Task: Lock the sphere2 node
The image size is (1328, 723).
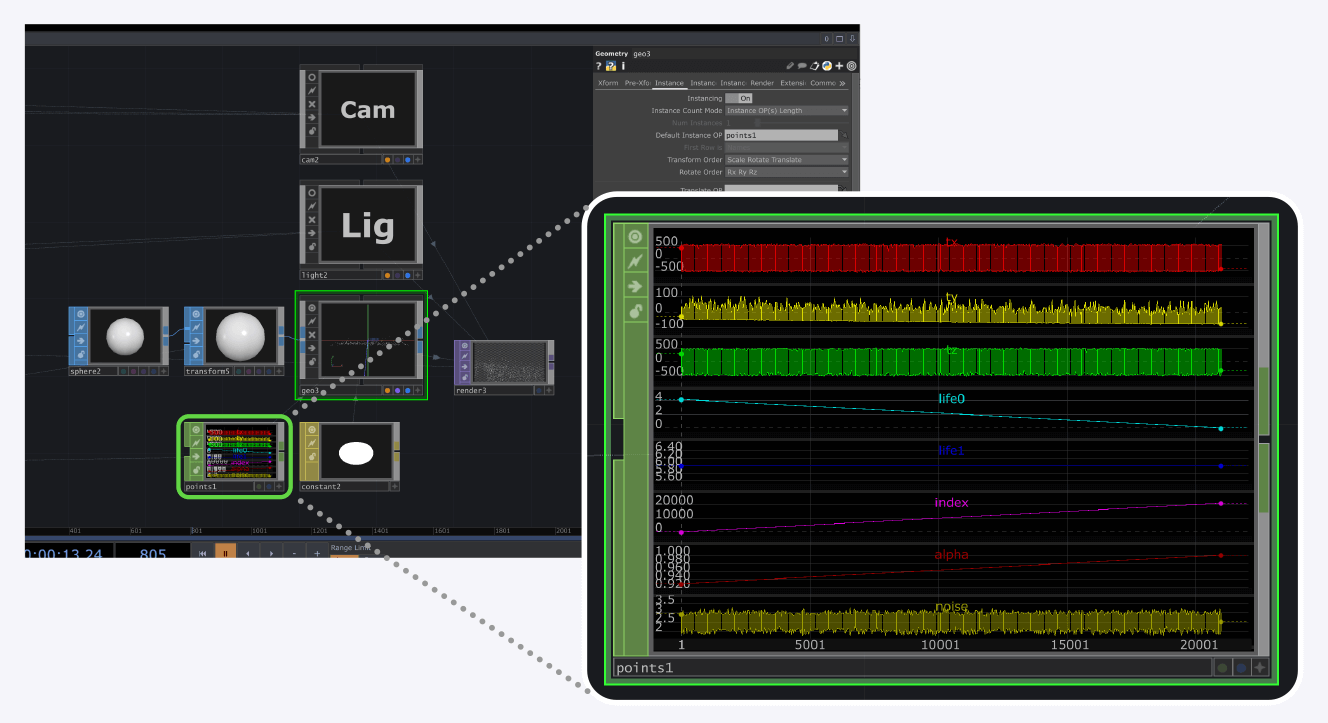Action: (x=81, y=354)
